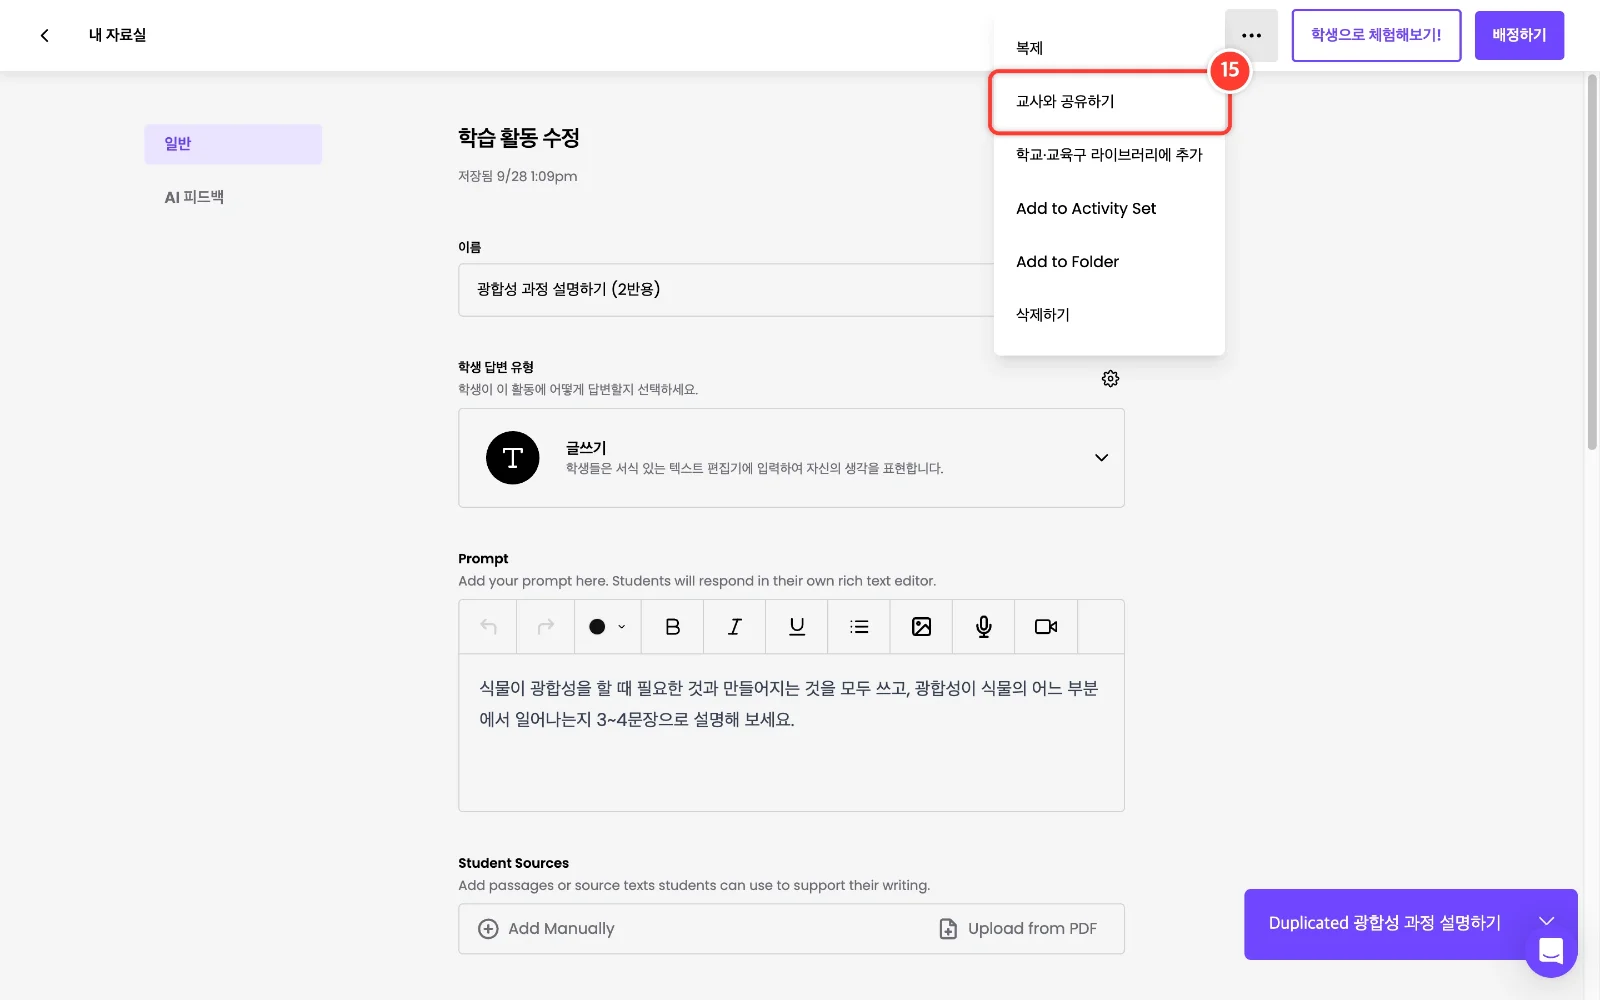The height and width of the screenshot is (1000, 1600).
Task: Record audio with the microphone icon
Action: (x=984, y=627)
